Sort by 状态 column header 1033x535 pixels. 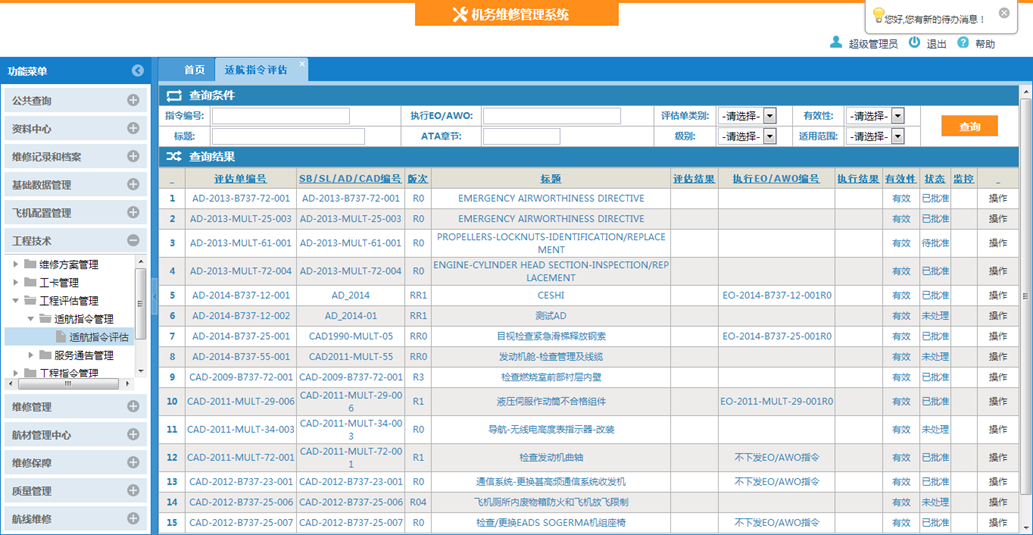935,179
